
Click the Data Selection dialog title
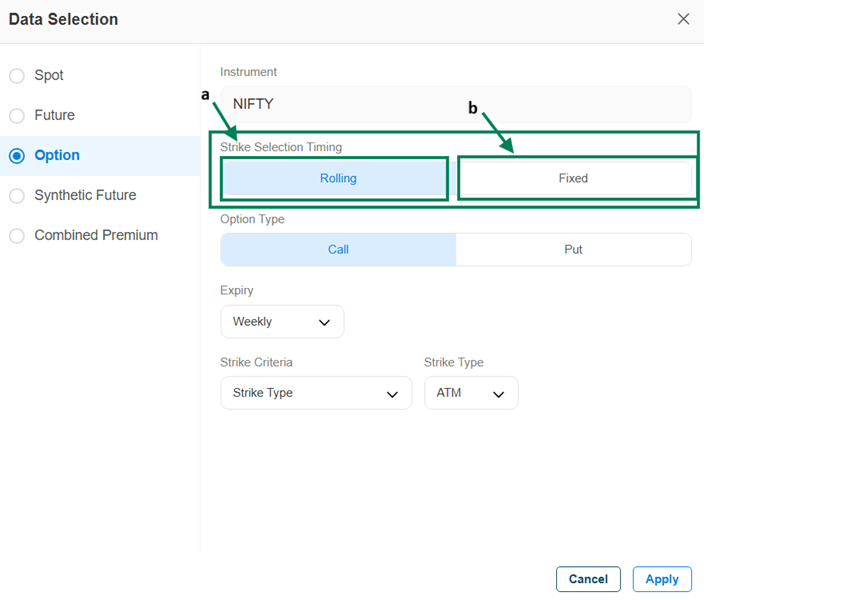pyautogui.click(x=63, y=19)
